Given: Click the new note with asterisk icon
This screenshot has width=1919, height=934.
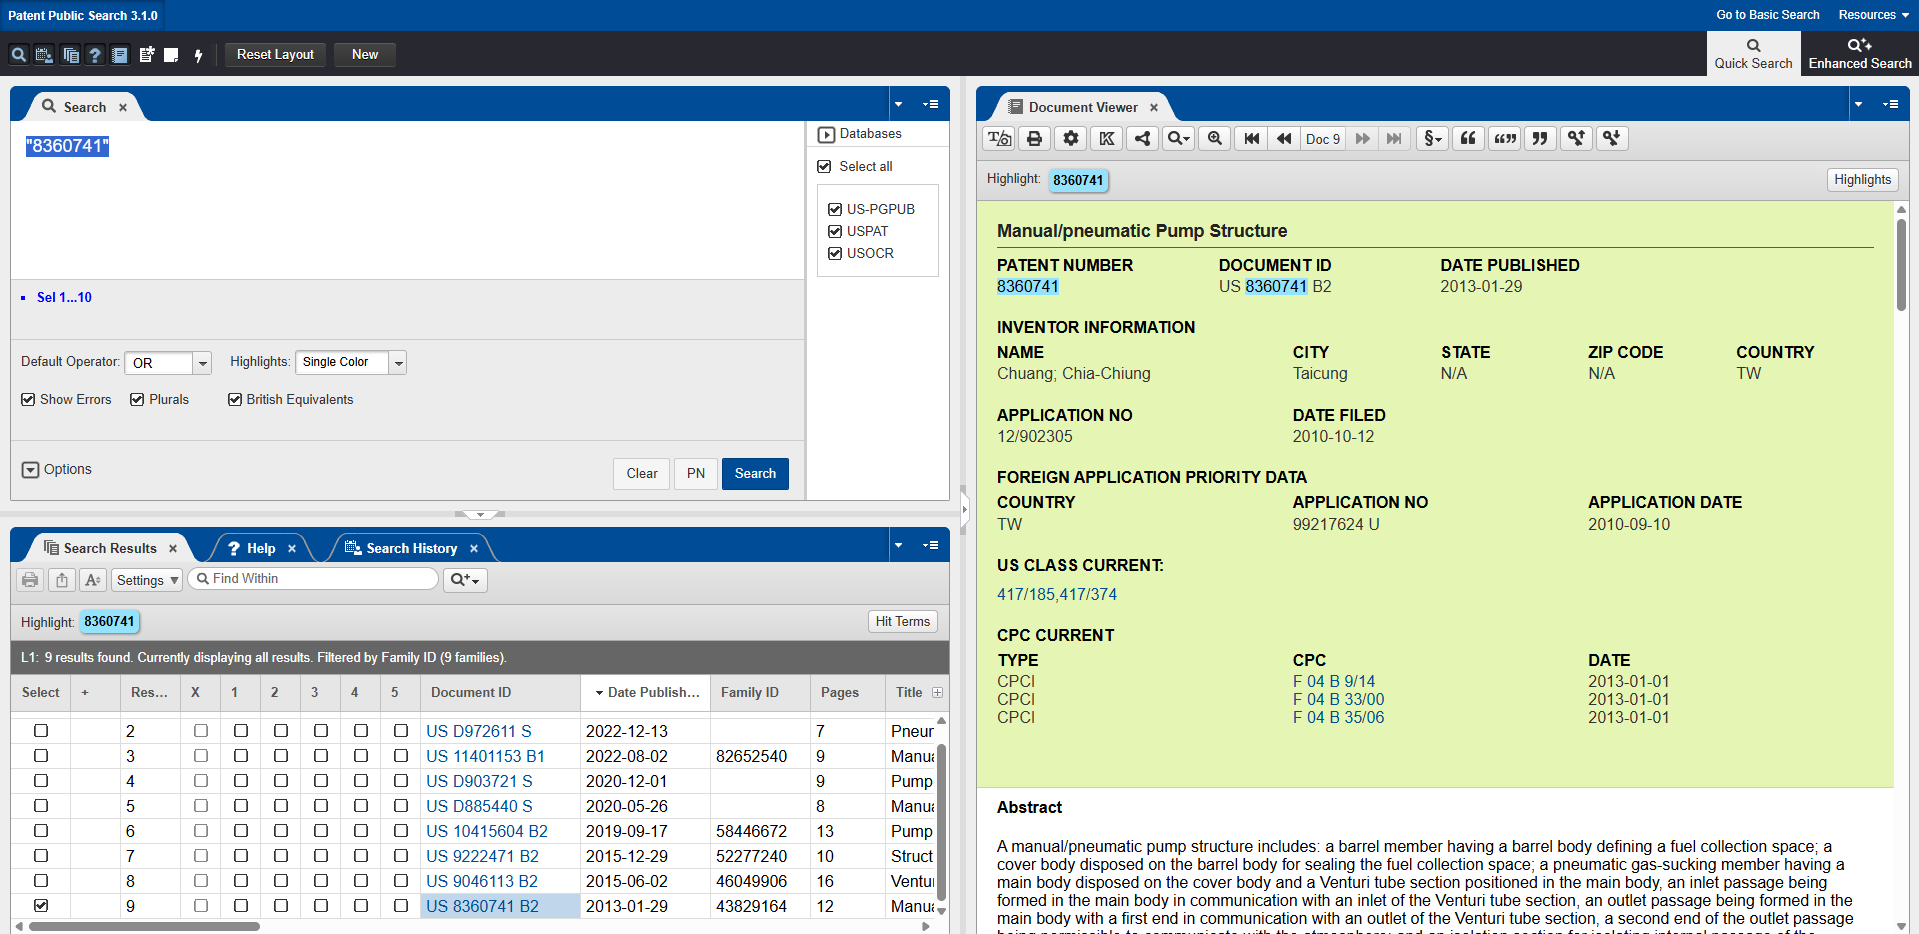Looking at the screenshot, I should click(146, 55).
